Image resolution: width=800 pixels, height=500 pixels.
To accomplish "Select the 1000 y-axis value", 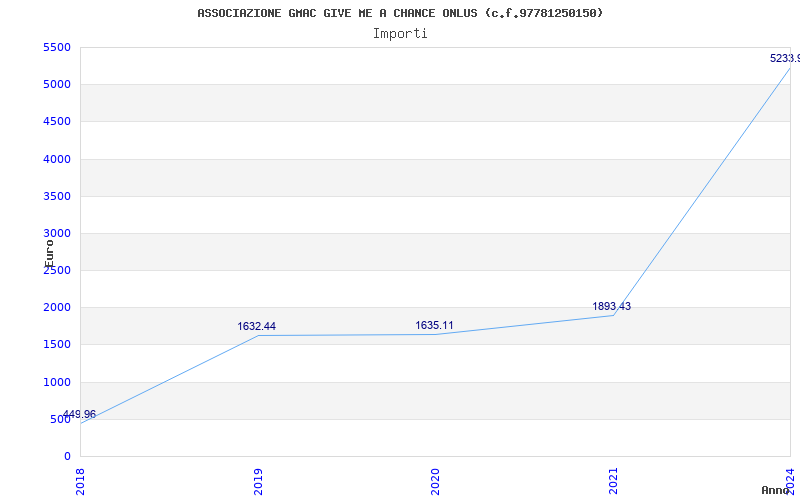I will [x=57, y=382].
